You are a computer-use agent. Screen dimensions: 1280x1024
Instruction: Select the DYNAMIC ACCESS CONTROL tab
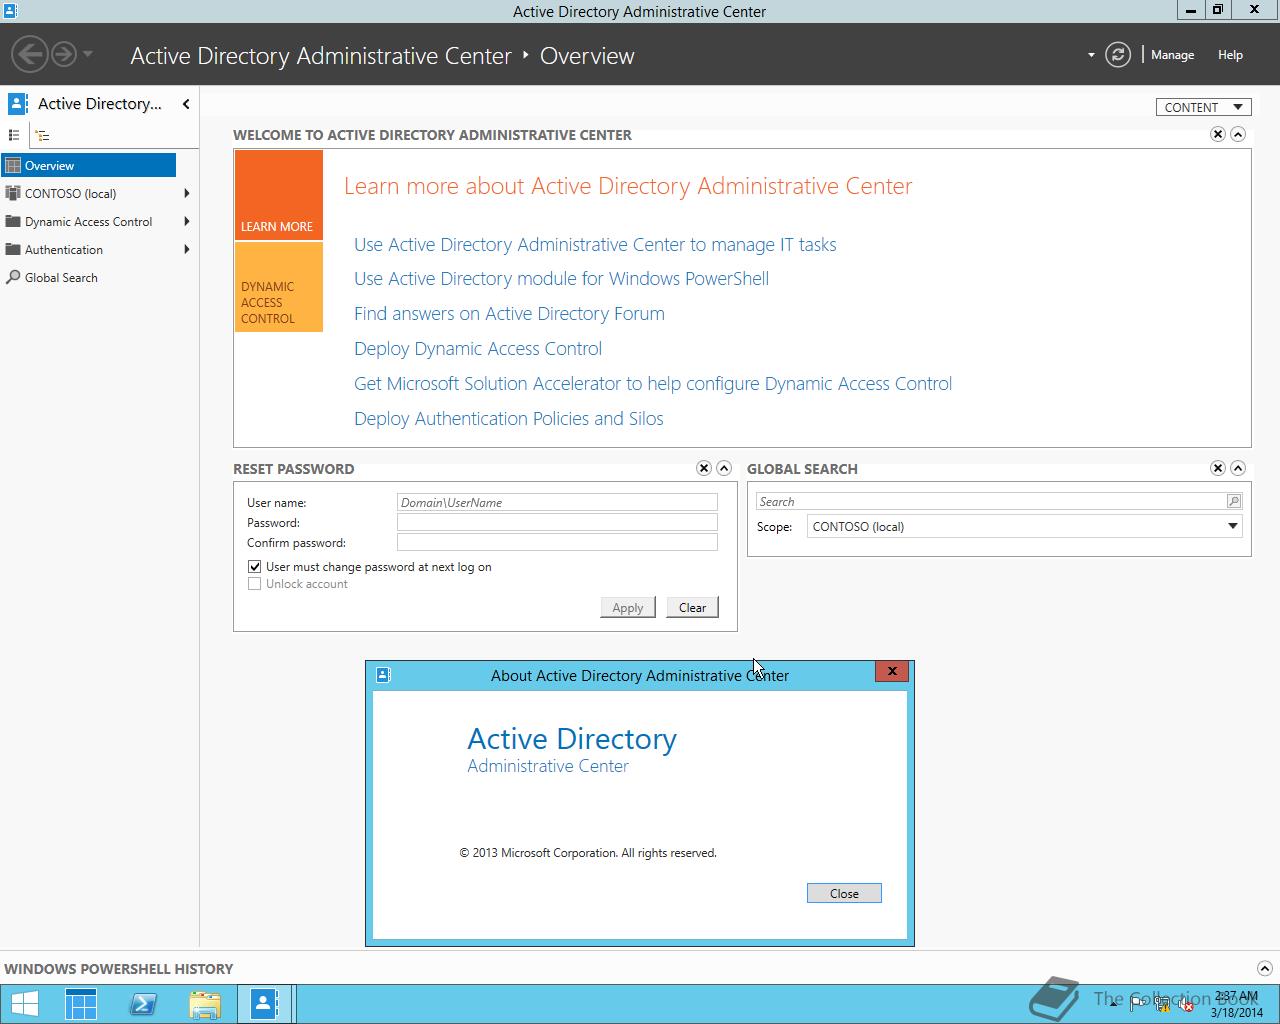pyautogui.click(x=279, y=287)
